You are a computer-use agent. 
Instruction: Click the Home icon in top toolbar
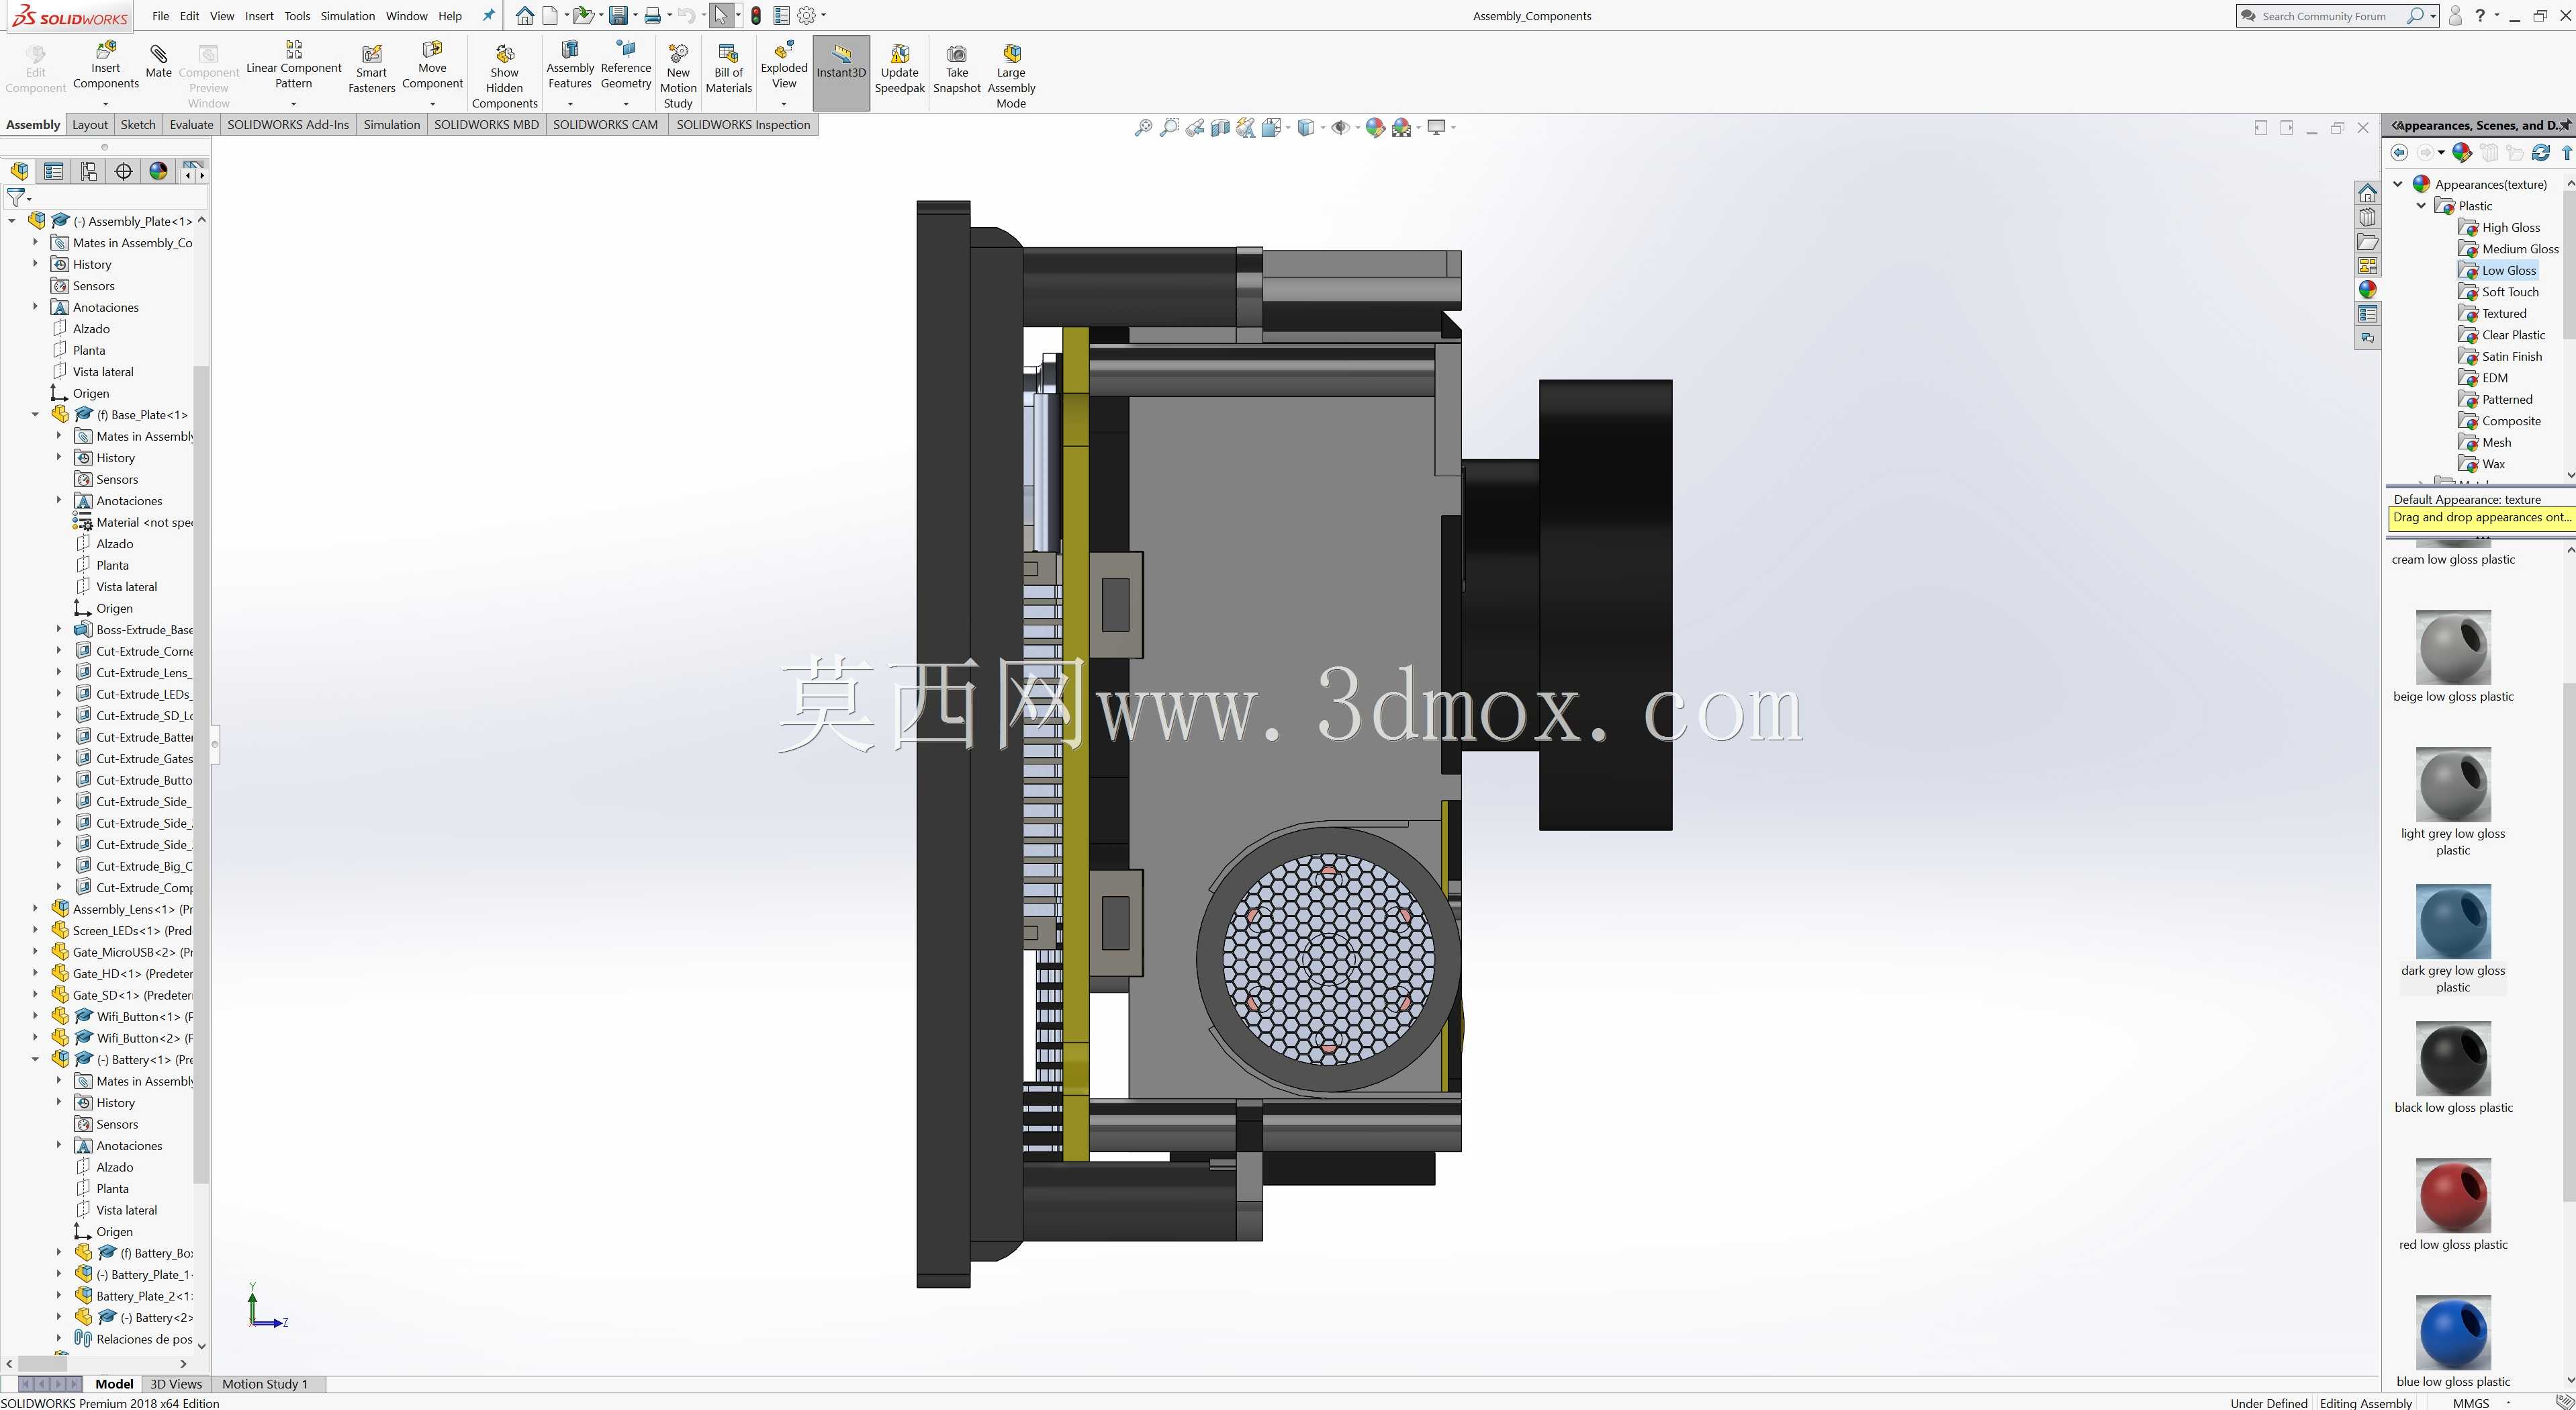(524, 15)
